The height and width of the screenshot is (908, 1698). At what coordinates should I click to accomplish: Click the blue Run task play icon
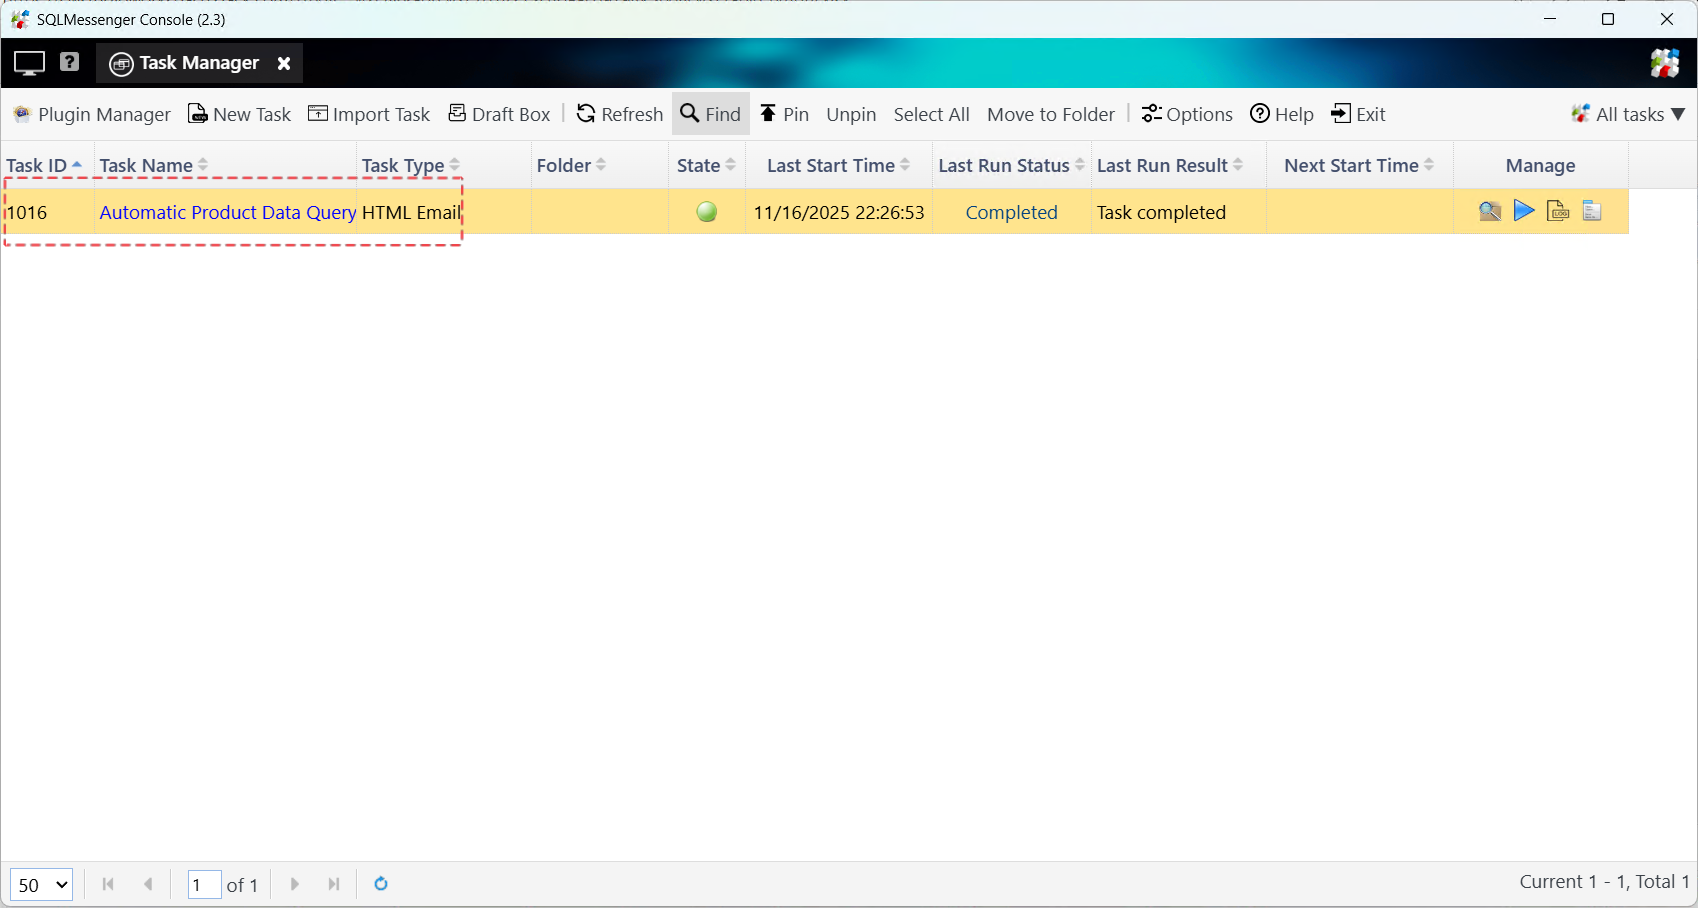tap(1523, 211)
